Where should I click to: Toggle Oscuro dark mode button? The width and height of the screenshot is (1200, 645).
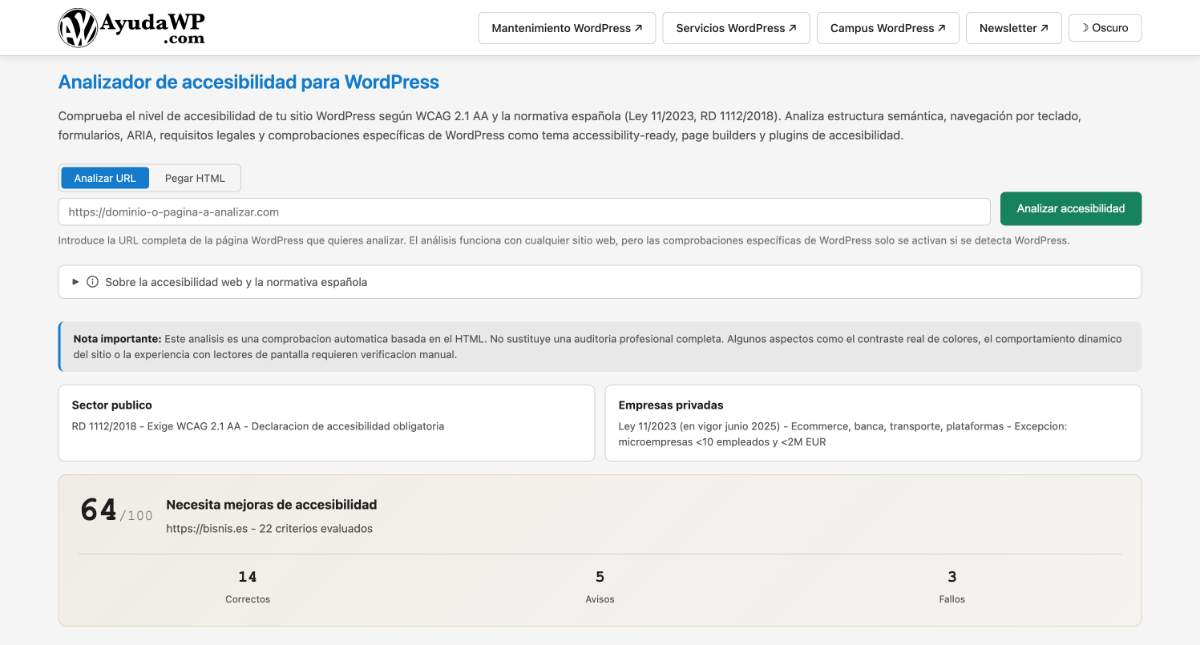1105,28
